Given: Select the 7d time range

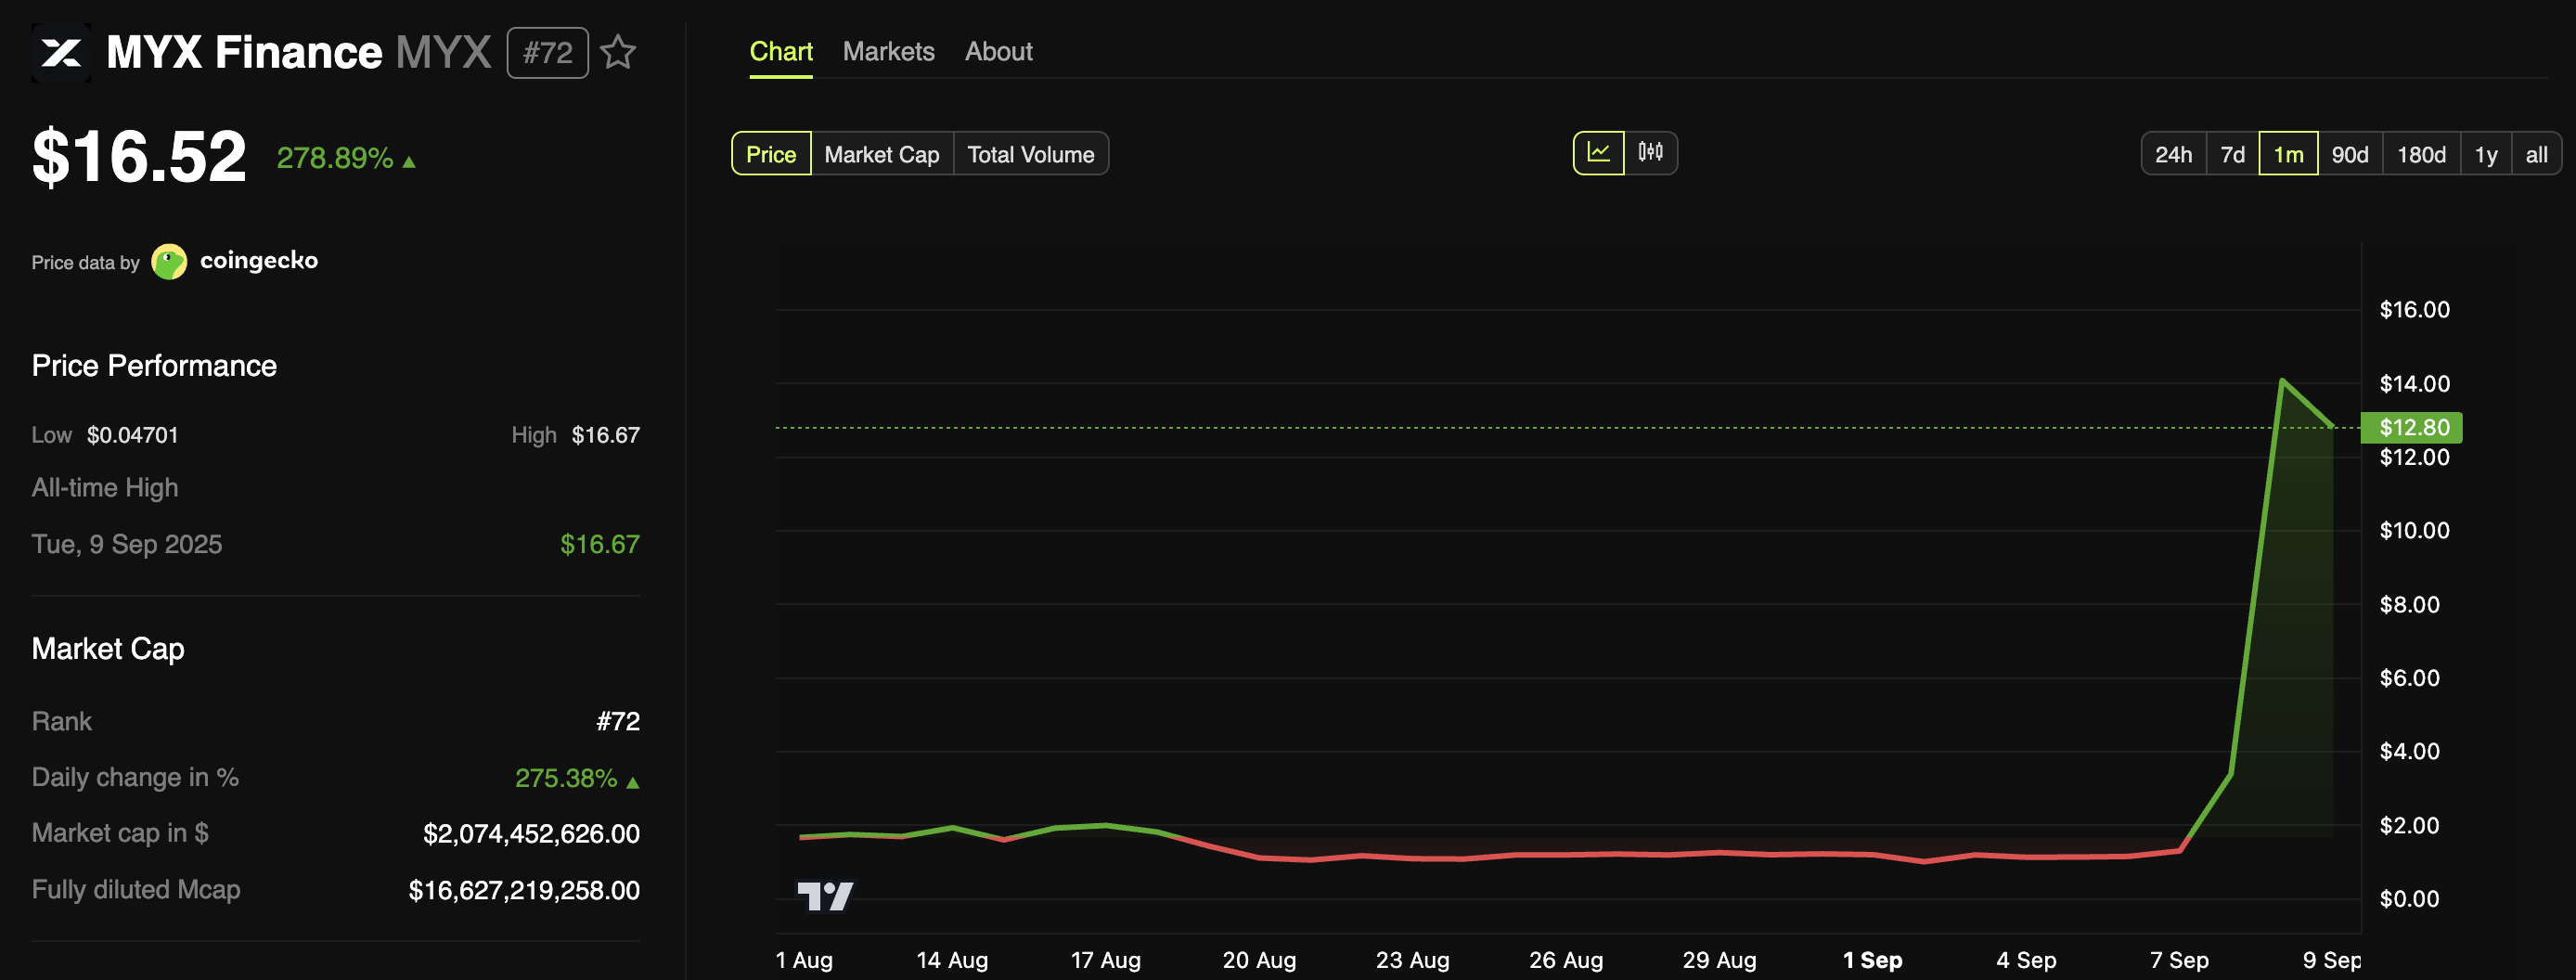Looking at the screenshot, I should pos(2232,153).
